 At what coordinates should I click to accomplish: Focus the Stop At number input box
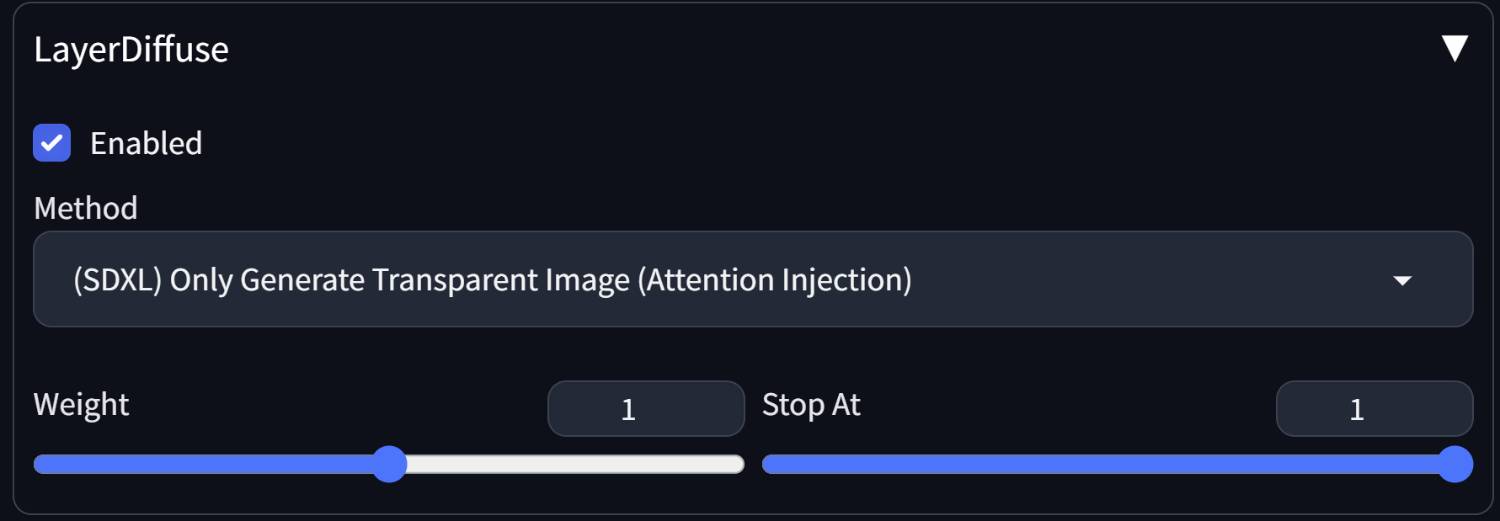point(1374,409)
